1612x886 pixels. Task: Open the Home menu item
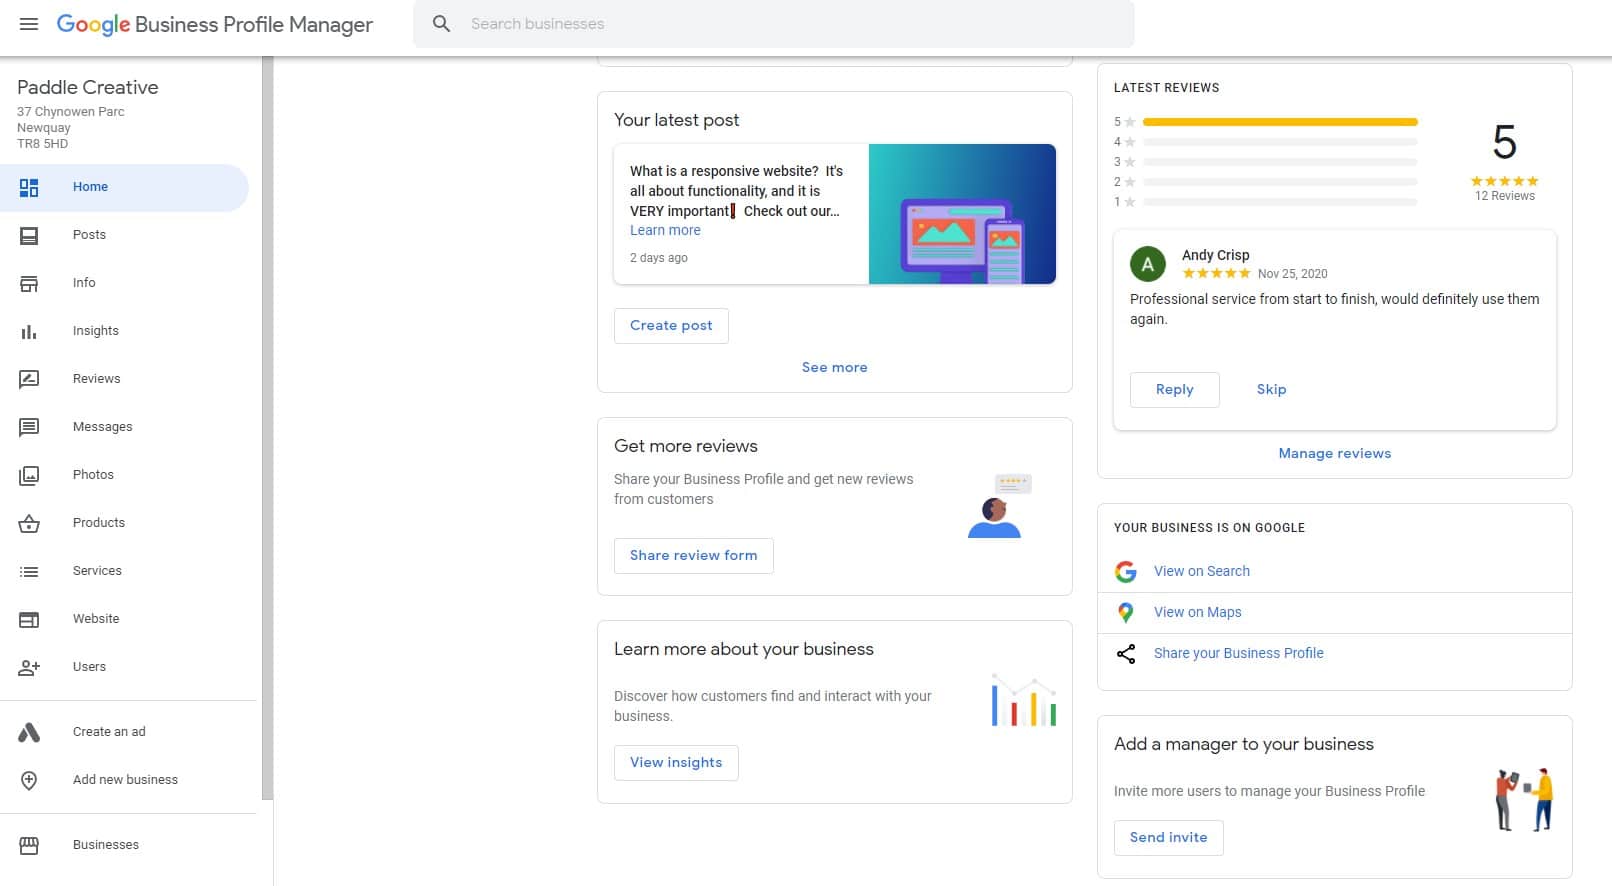point(124,187)
